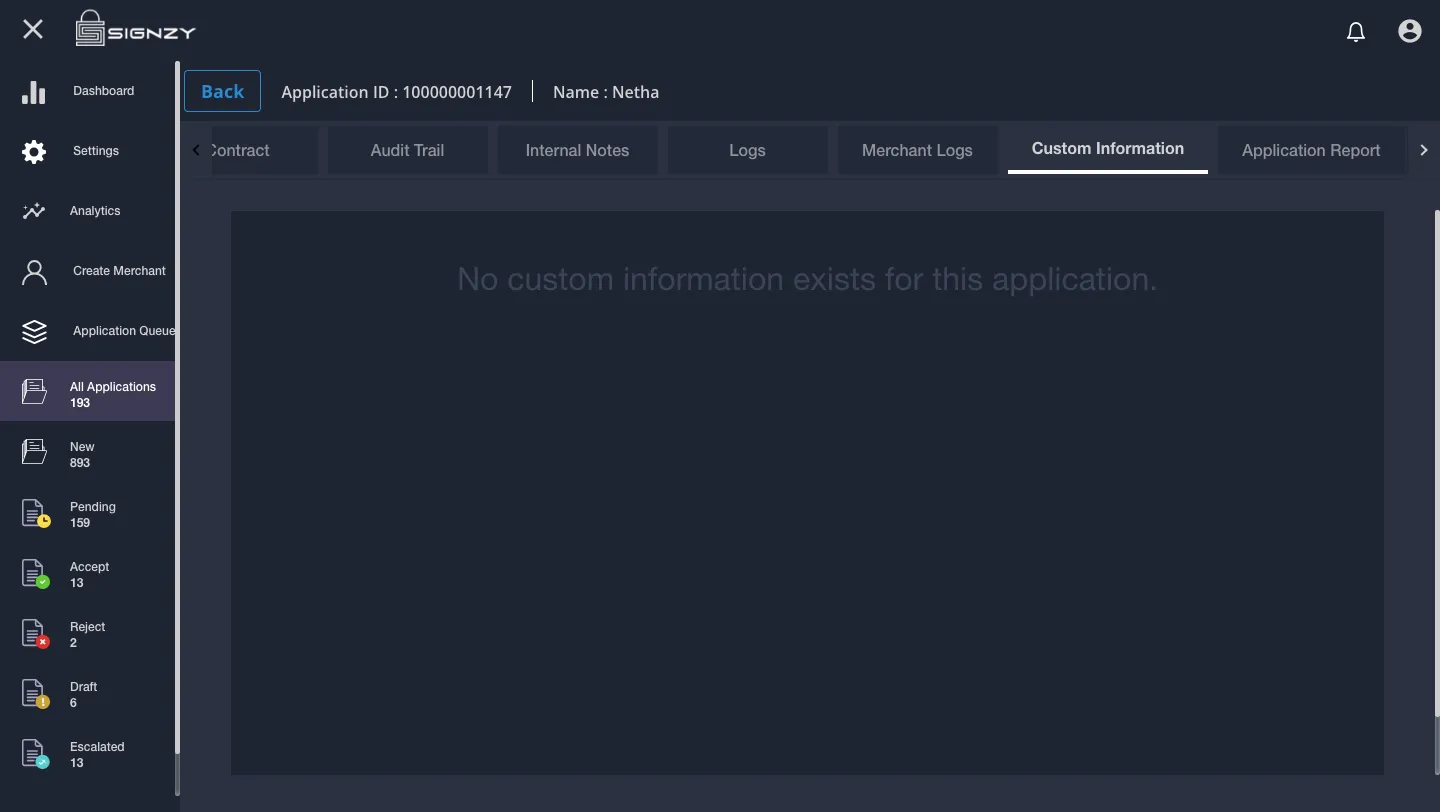
Task: Click the Settings gear icon
Action: tap(34, 152)
